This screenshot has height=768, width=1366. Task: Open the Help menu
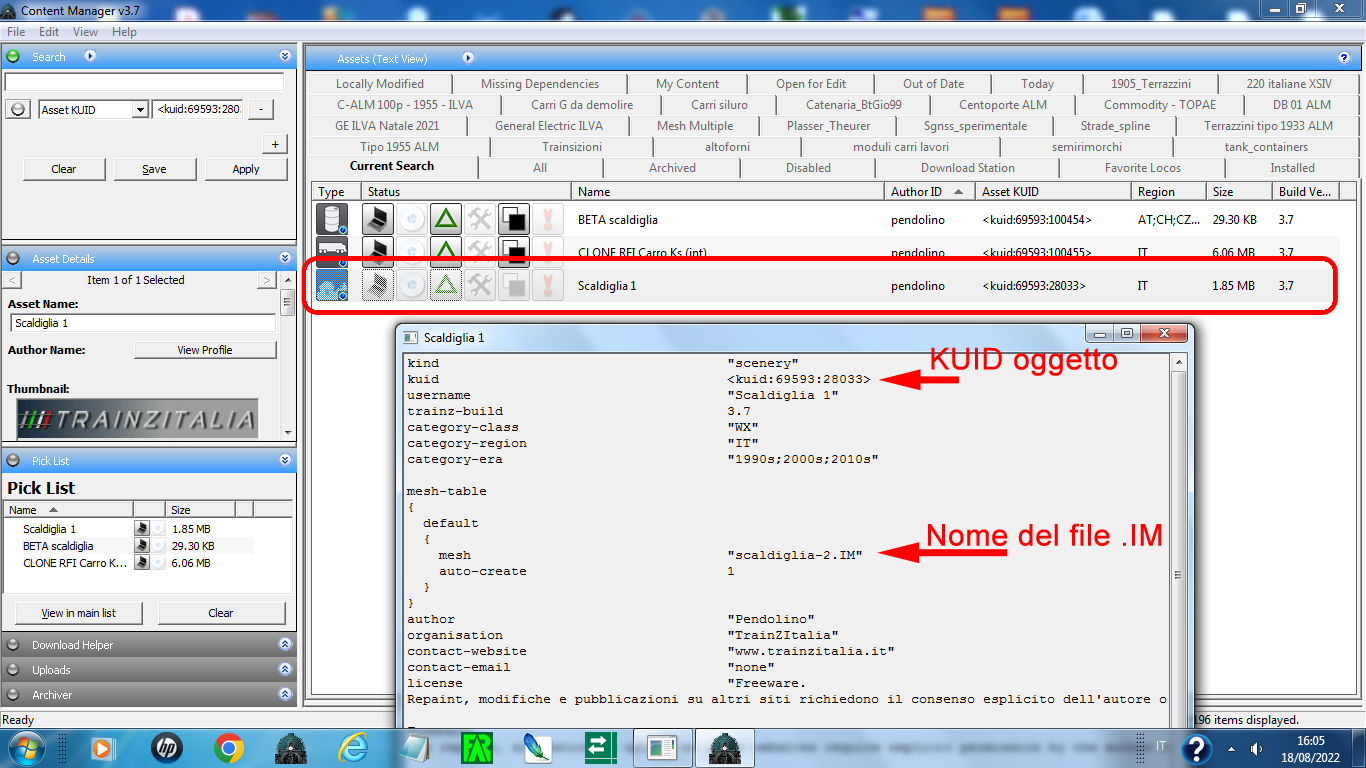tap(124, 32)
